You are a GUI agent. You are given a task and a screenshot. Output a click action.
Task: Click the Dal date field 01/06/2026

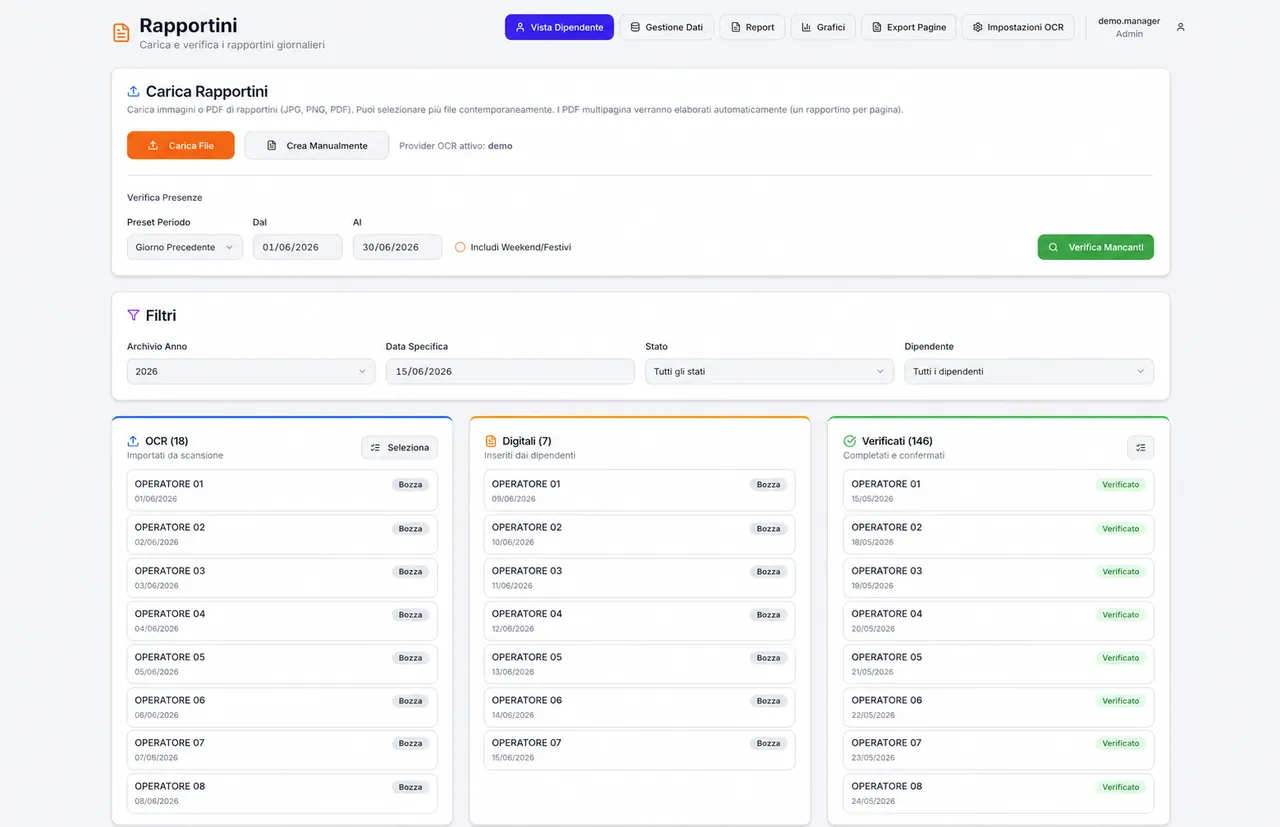click(298, 247)
